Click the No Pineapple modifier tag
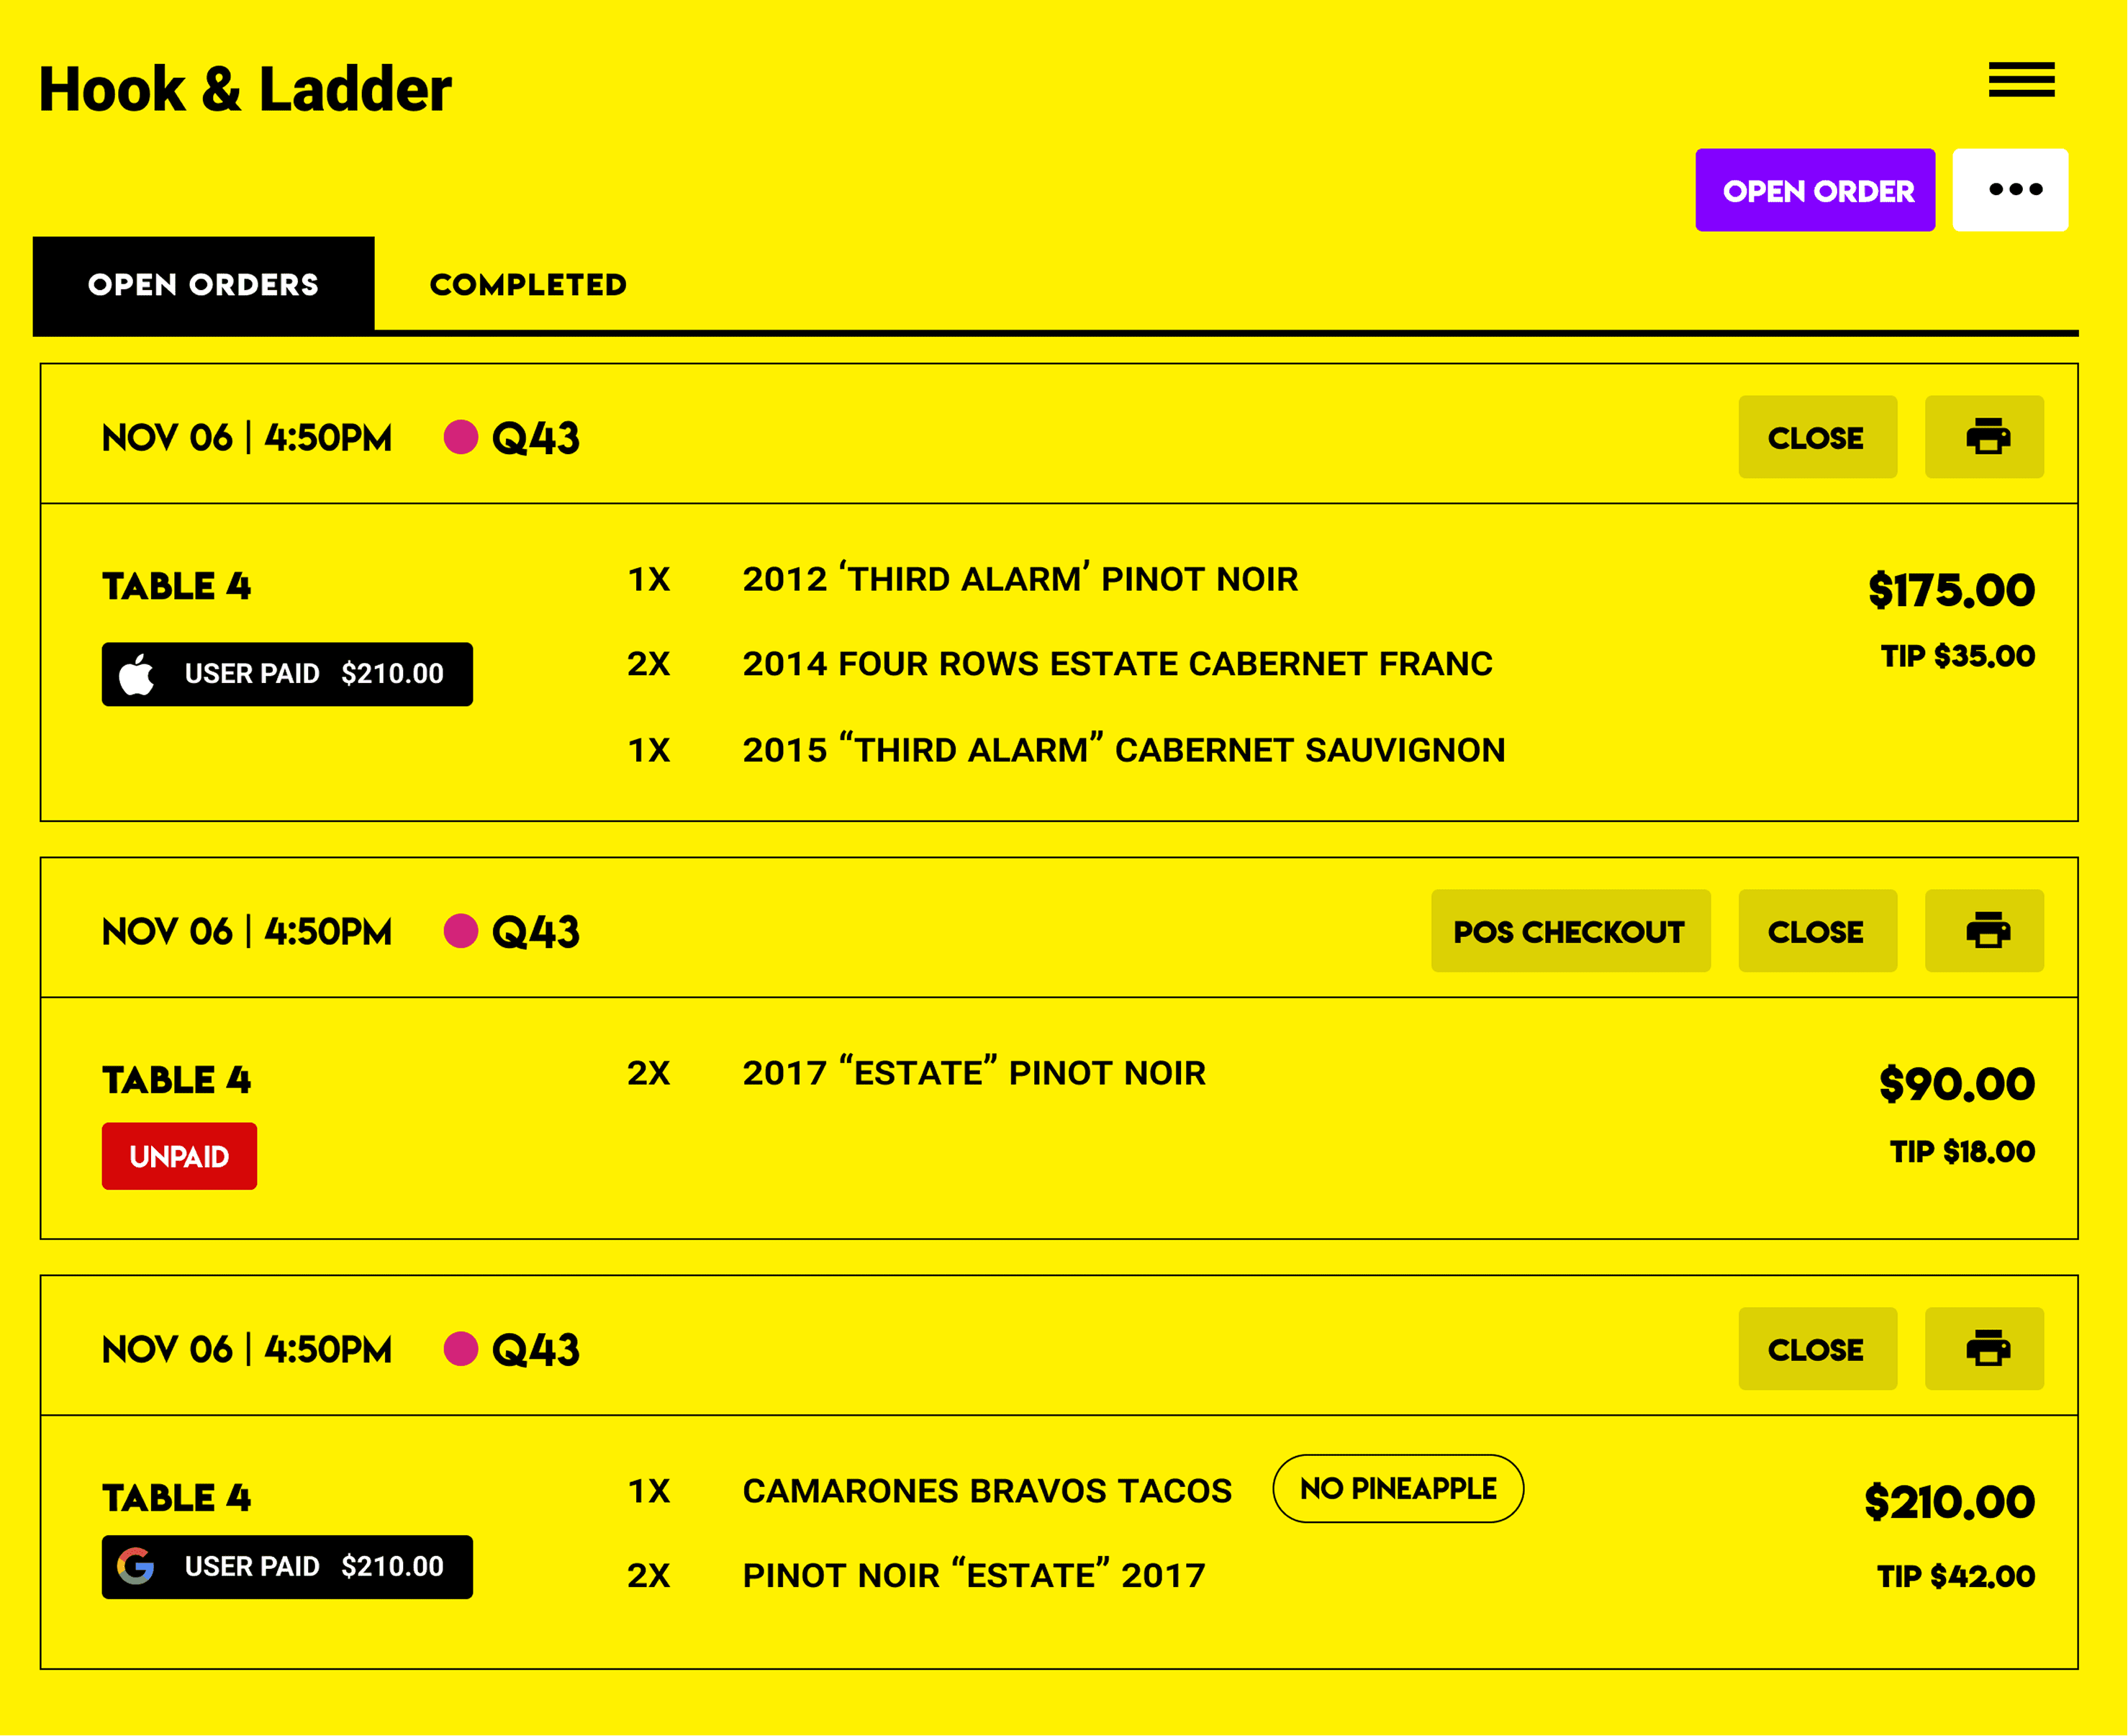2128x1736 pixels. click(x=1398, y=1489)
